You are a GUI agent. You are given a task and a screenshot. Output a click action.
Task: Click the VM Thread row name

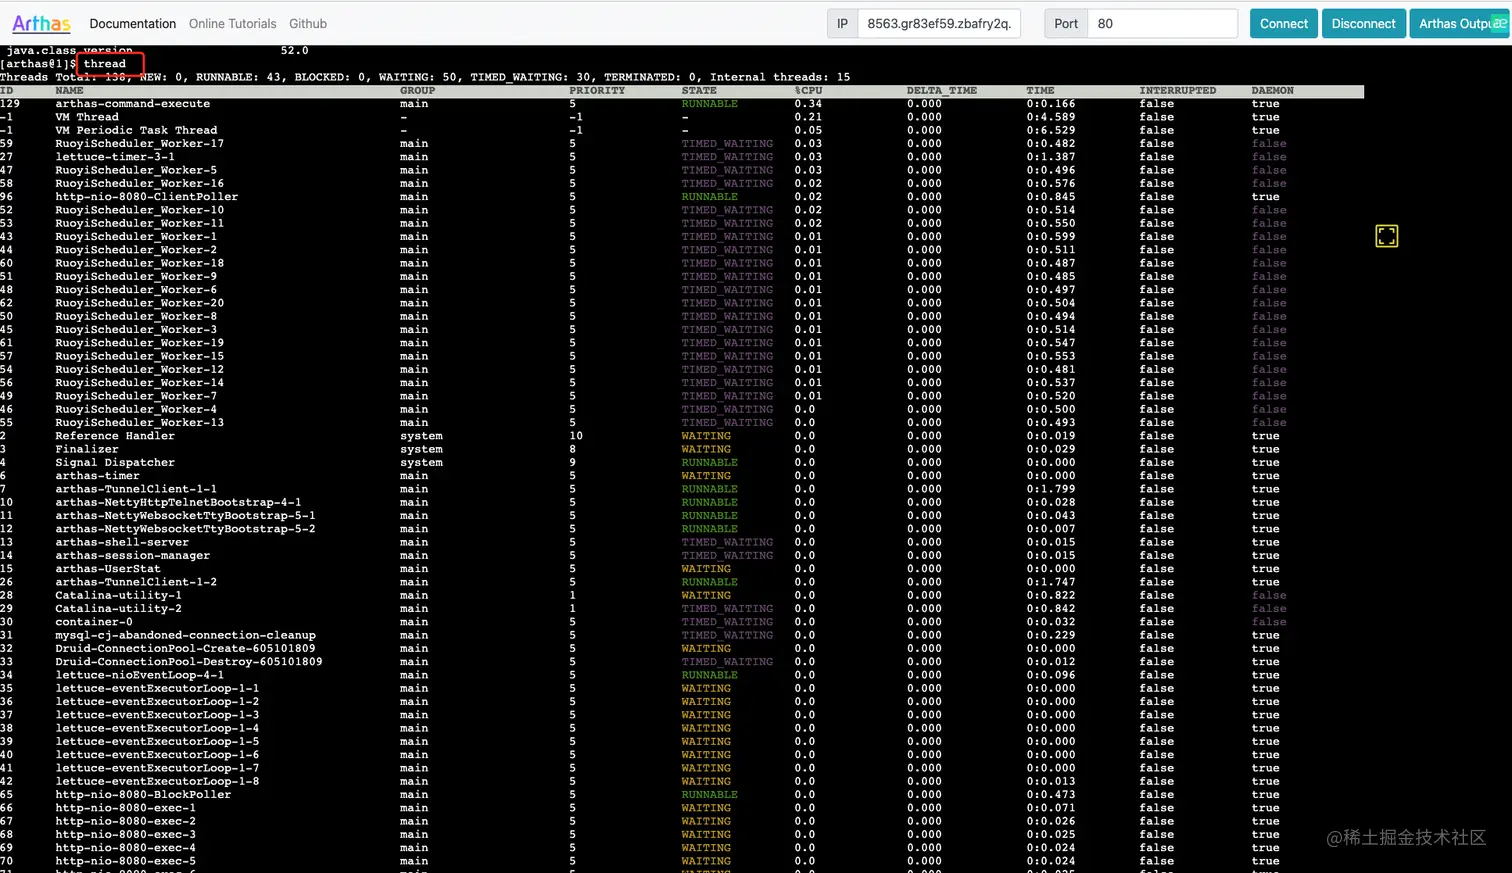pyautogui.click(x=87, y=117)
